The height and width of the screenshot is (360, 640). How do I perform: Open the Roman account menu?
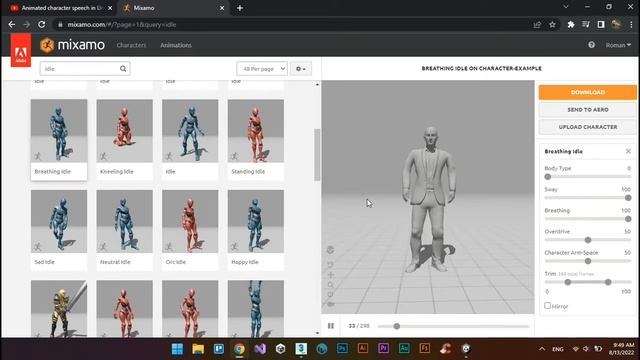pos(618,45)
